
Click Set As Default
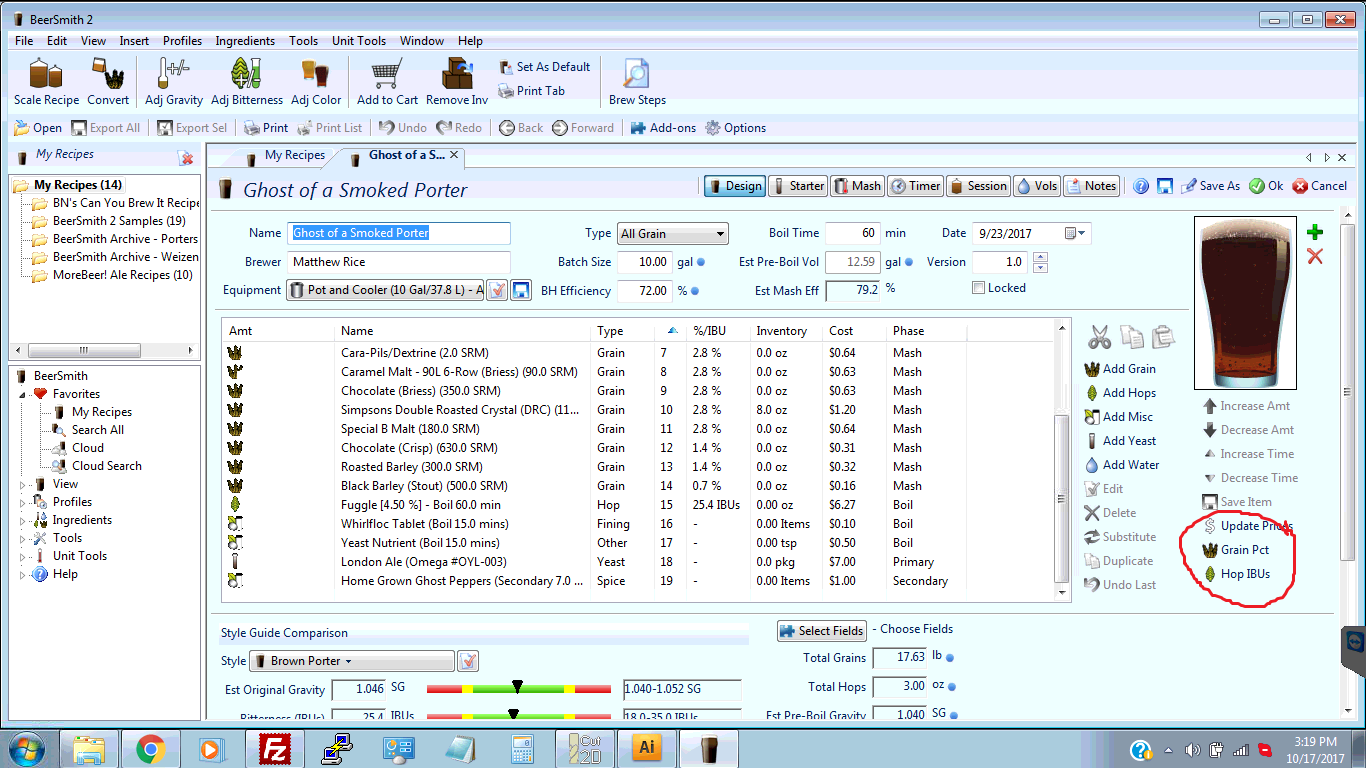545,67
